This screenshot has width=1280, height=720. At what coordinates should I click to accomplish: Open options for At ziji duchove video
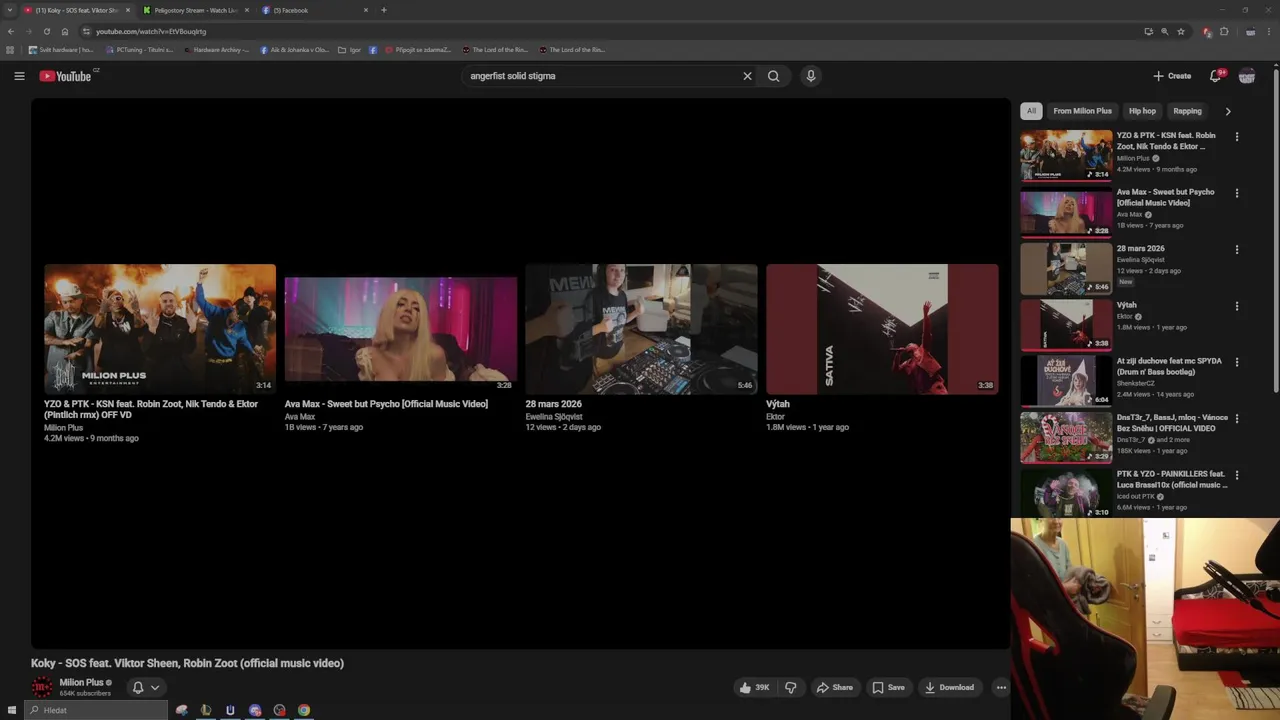click(x=1237, y=363)
